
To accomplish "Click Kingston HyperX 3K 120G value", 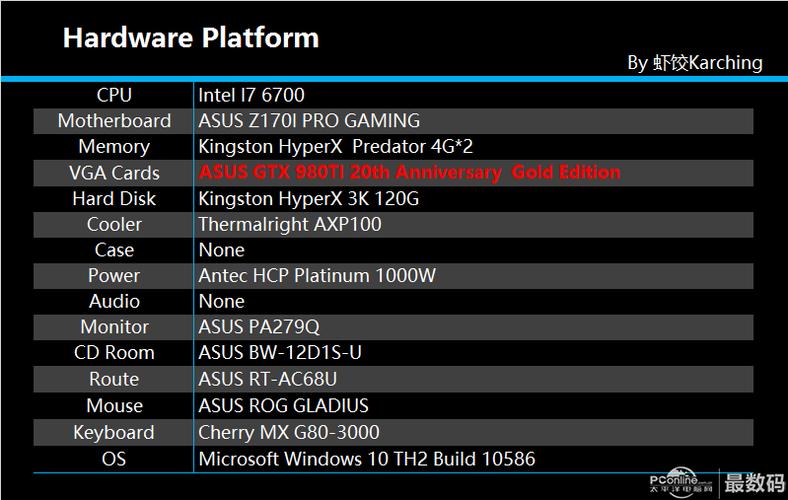I will 309,198.
